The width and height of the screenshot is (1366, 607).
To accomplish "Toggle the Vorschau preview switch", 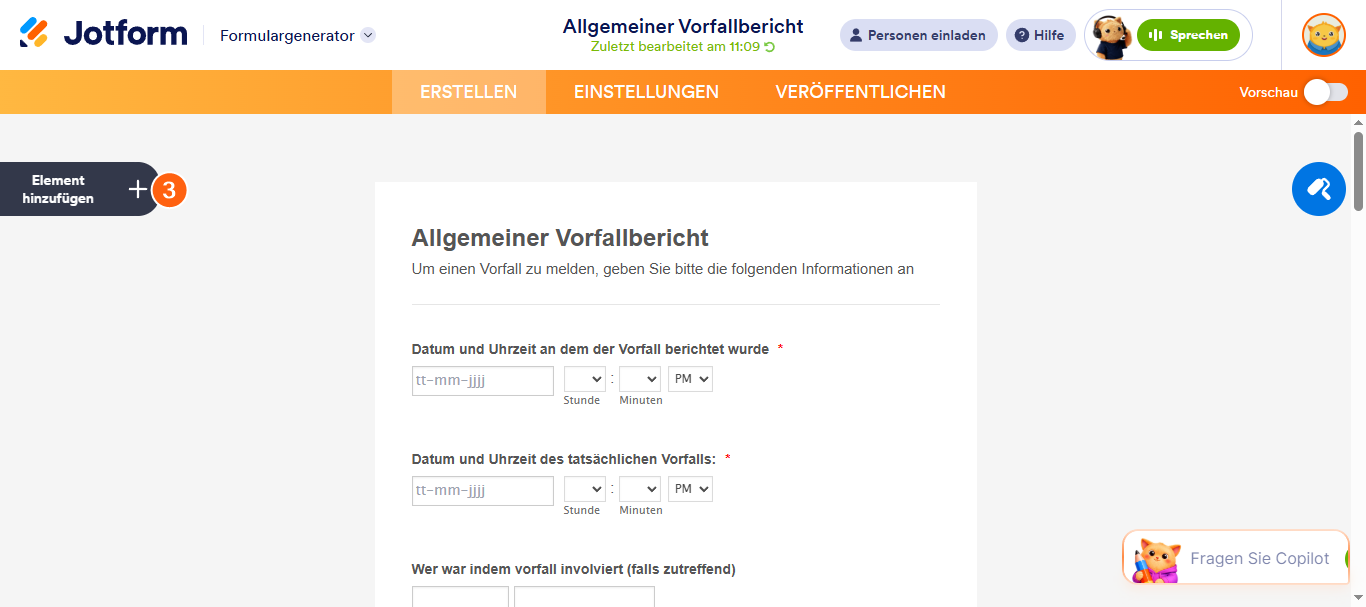I will (1326, 92).
